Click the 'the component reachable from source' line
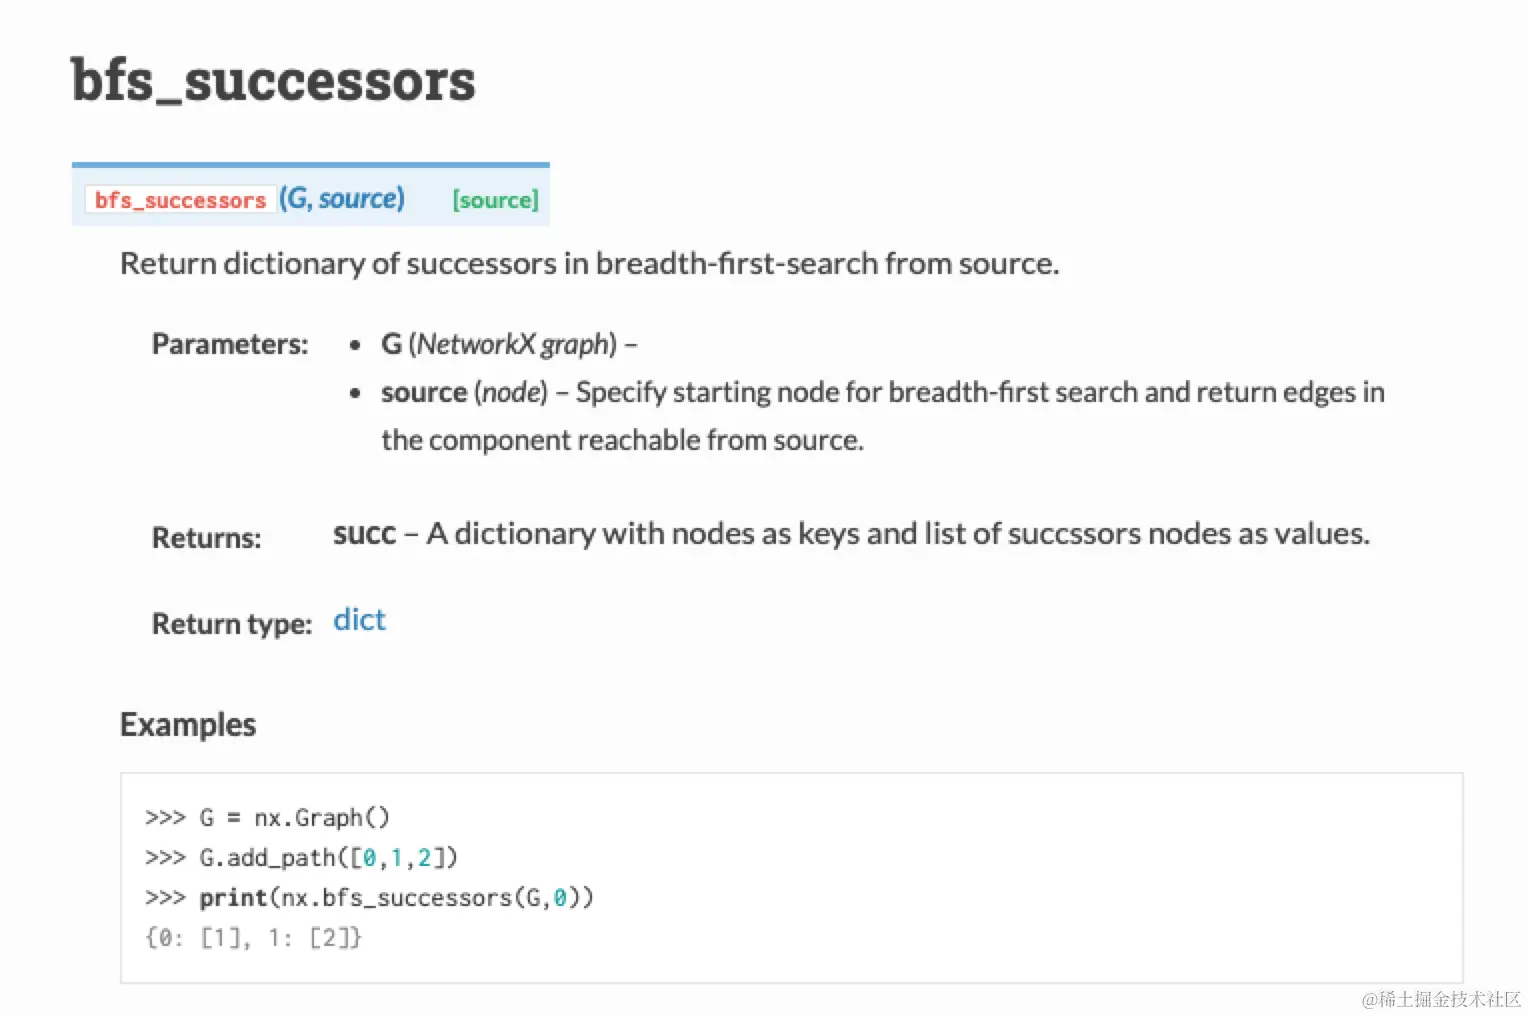This screenshot has height=1016, width=1528. [622, 440]
